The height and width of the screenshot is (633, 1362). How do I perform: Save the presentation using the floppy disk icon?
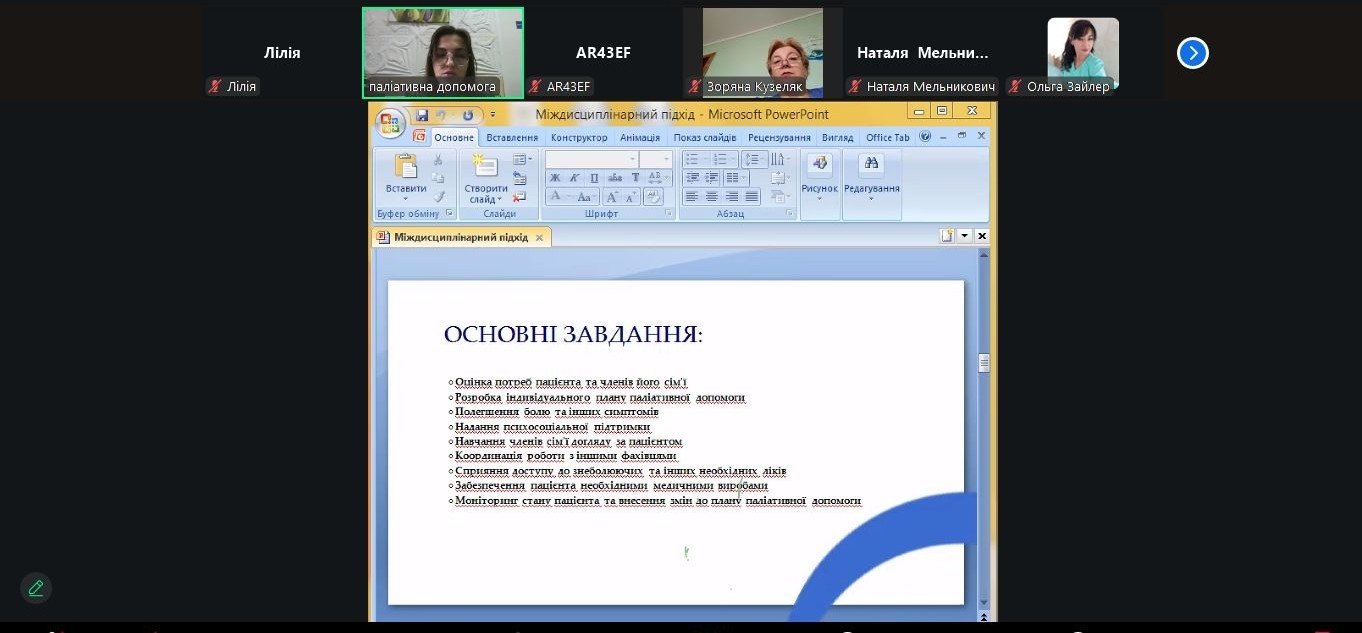(x=422, y=115)
